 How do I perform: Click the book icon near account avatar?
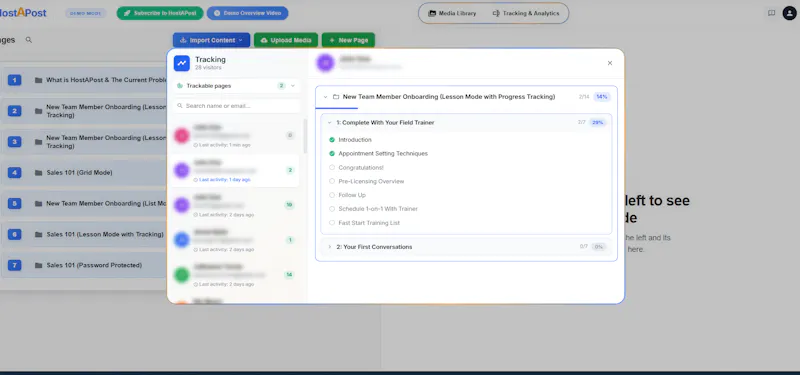tap(771, 13)
